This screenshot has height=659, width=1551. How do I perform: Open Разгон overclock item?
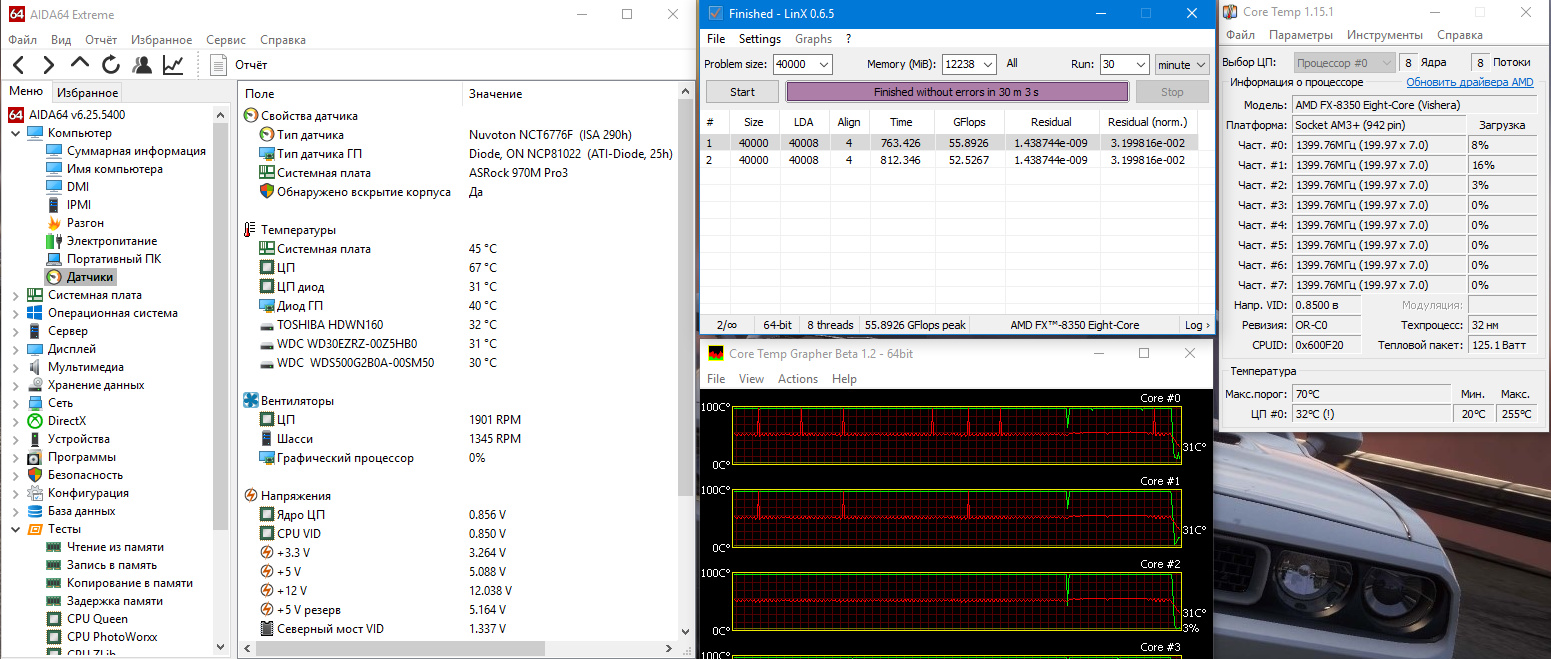[85, 223]
